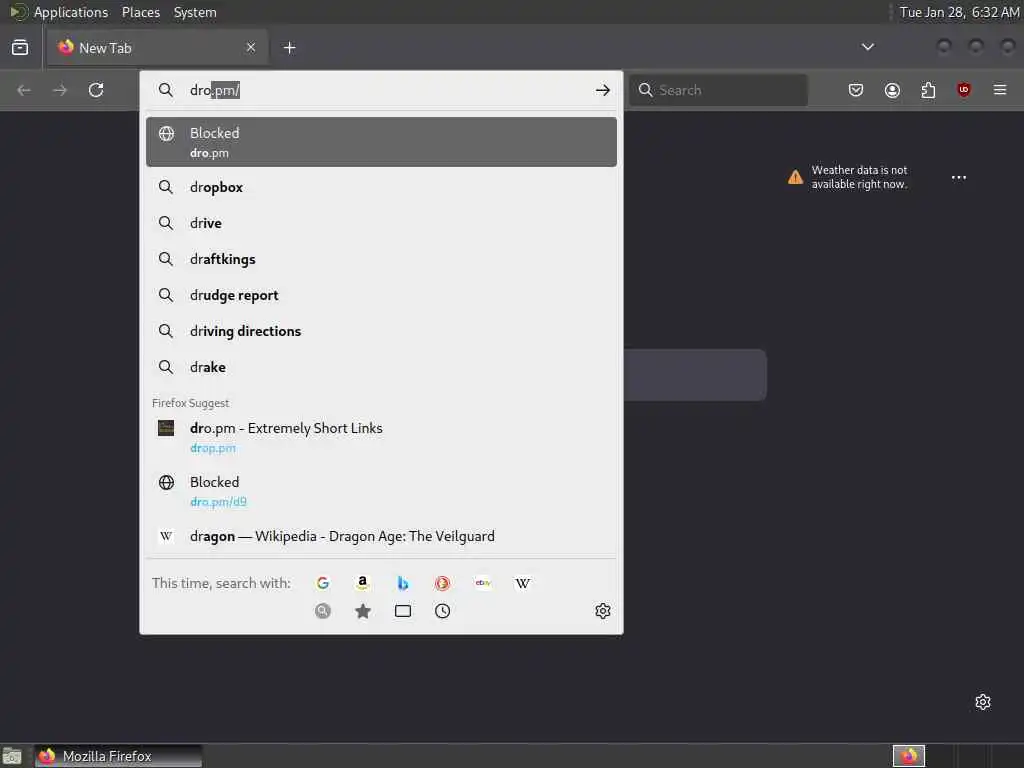This screenshot has height=768, width=1024.
Task: Open the Firefox hamburger menu
Action: (x=1000, y=90)
